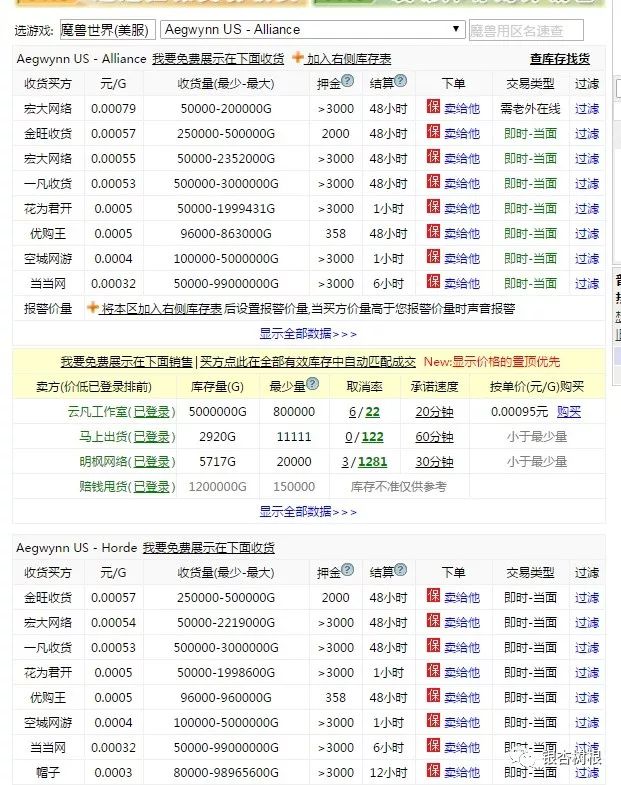Click cancel rate 3/1281 for 明枫网络
Image resolution: width=621 pixels, height=785 pixels.
tap(364, 462)
